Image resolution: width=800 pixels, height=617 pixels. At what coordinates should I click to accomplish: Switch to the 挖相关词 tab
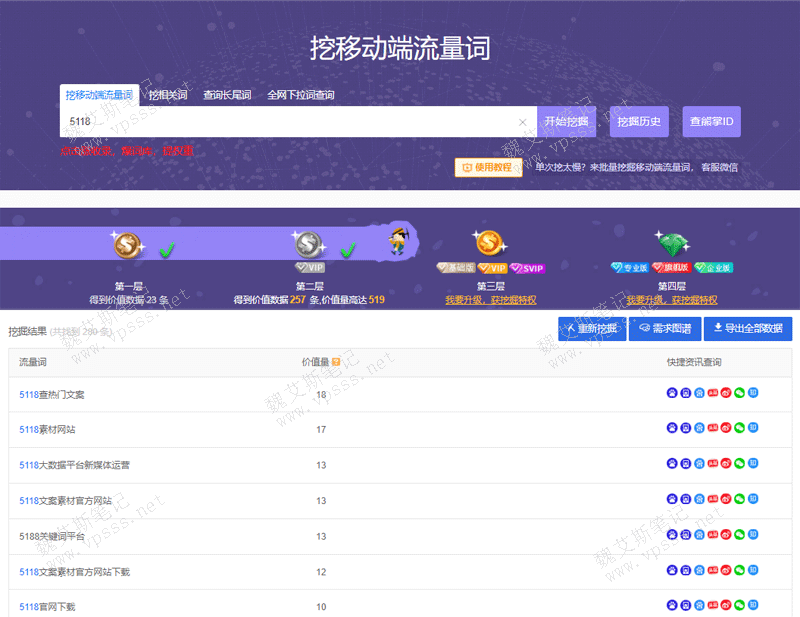168,95
